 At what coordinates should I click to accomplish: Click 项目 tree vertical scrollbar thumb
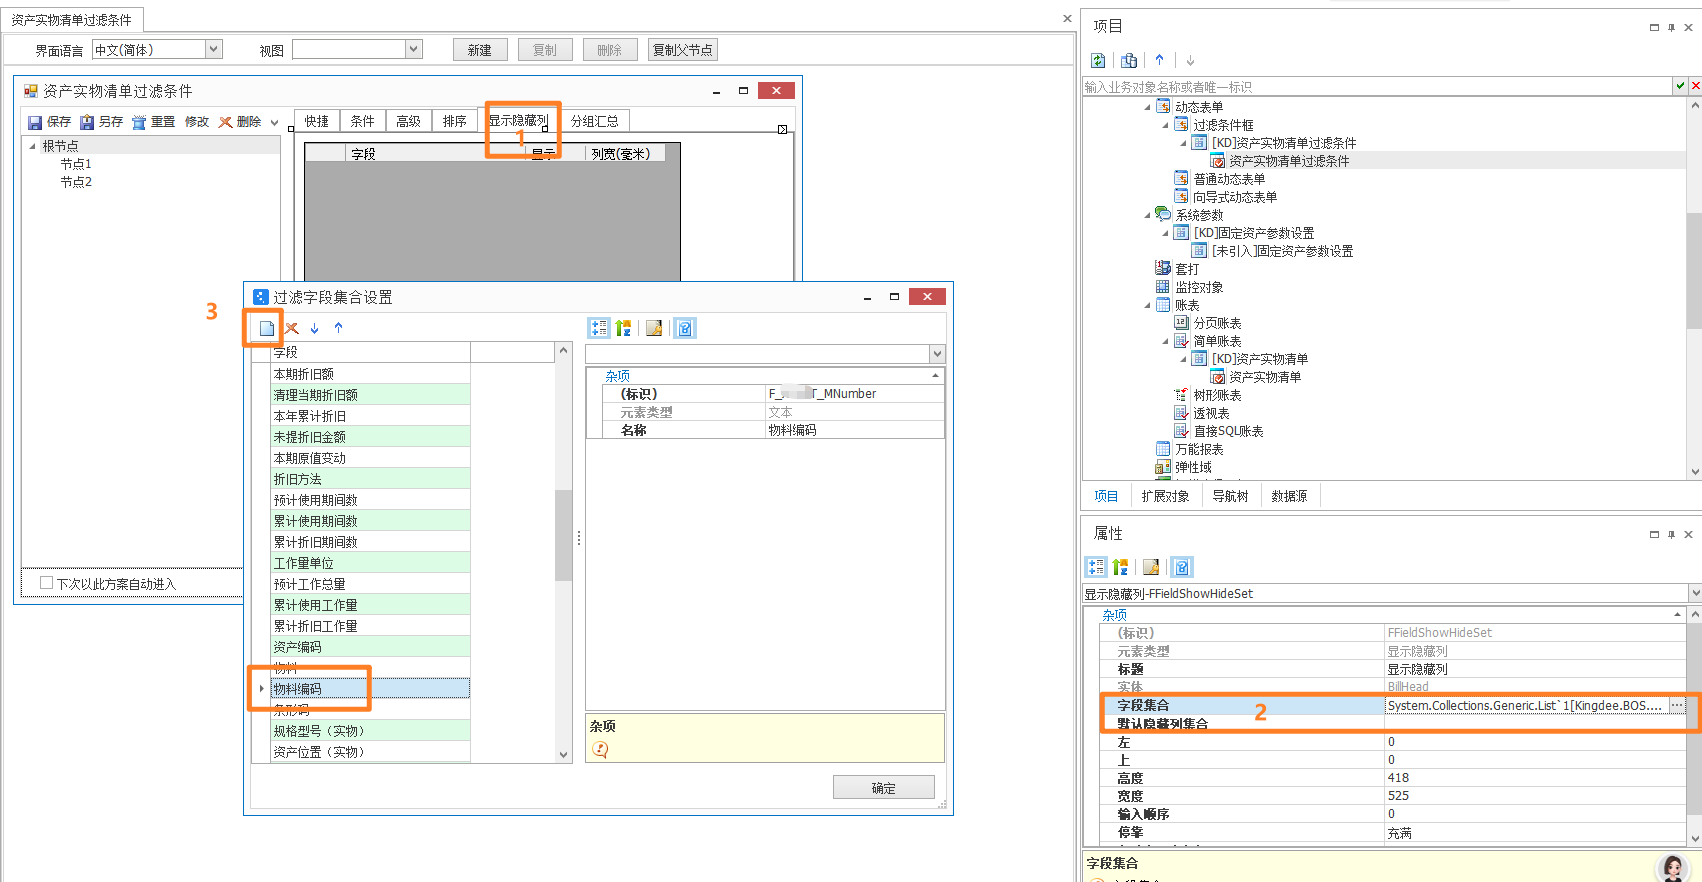click(1694, 270)
